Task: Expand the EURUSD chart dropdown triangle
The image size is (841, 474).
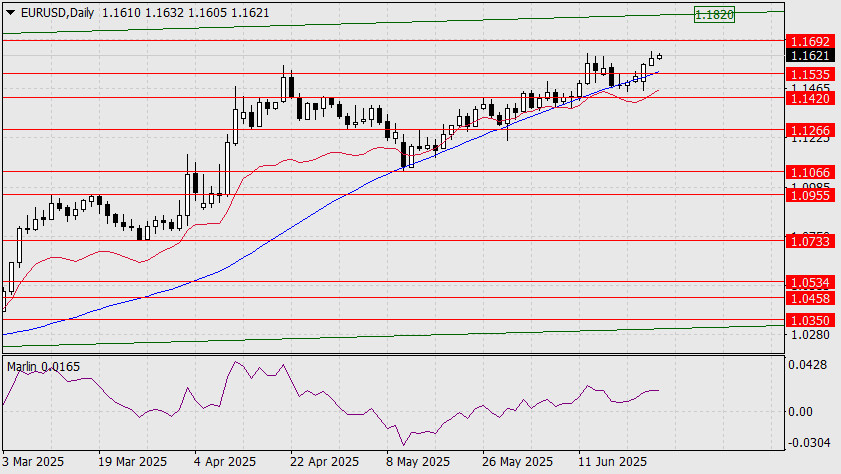Action: click(x=10, y=12)
